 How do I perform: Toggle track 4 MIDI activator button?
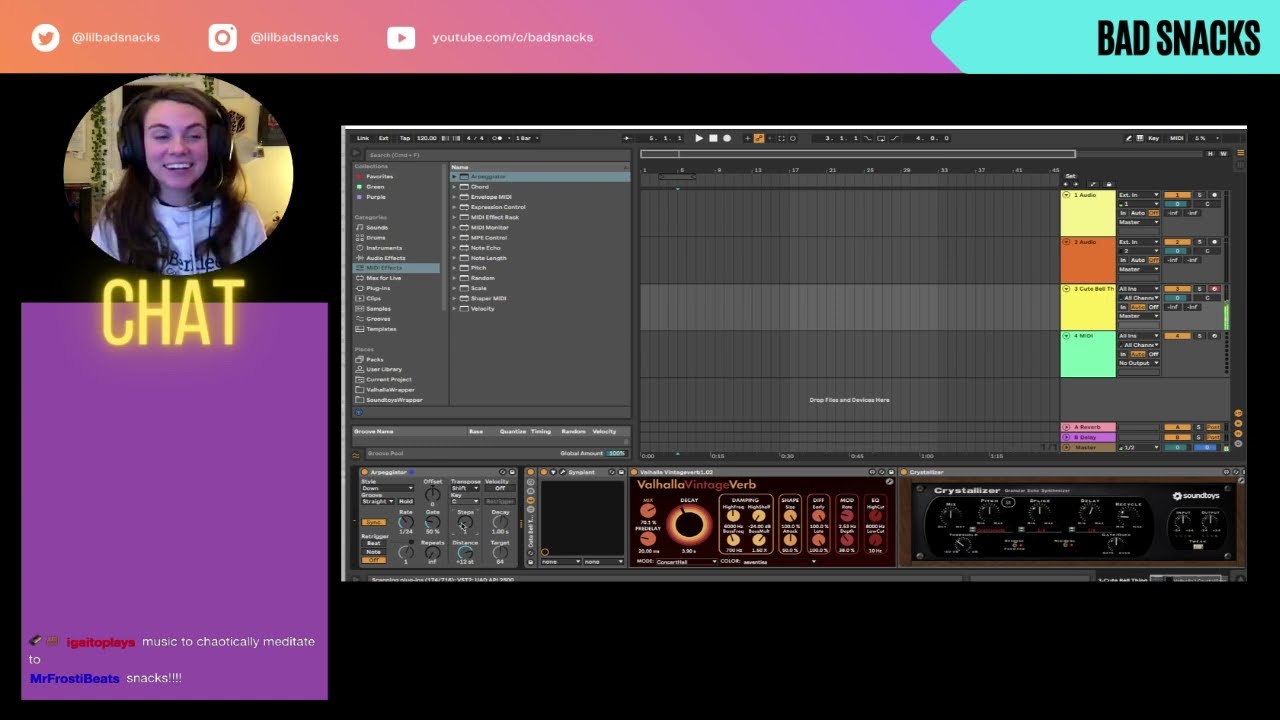click(1177, 336)
